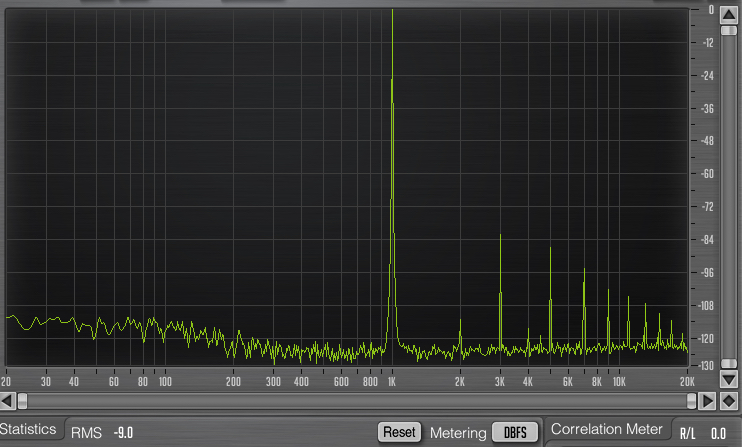Click the -120 dB scale label
This screenshot has width=742, height=447.
[x=706, y=338]
